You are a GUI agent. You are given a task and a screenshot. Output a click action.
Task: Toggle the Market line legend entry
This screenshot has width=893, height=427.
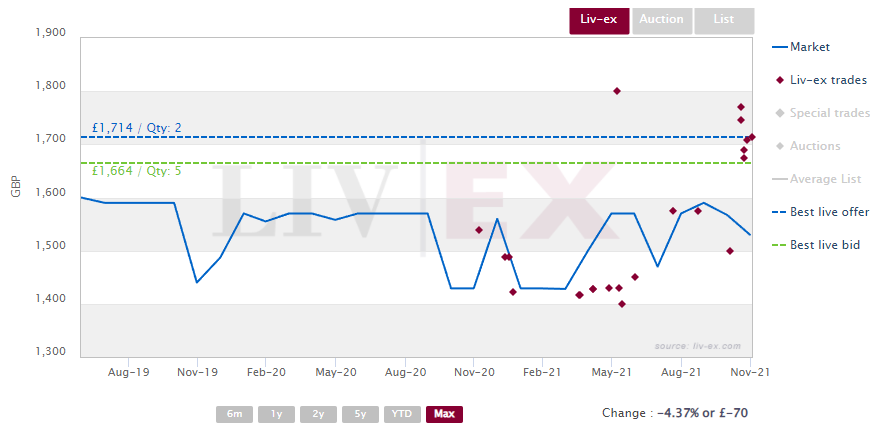[809, 47]
